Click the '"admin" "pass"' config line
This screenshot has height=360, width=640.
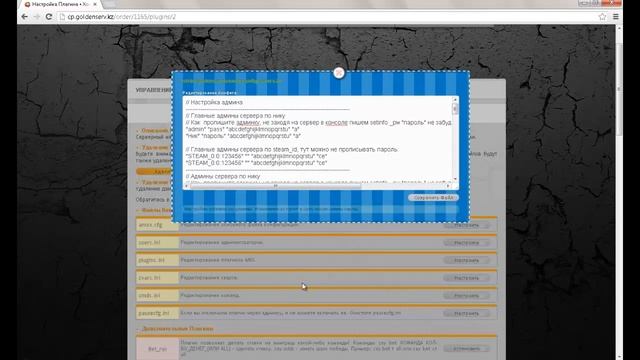point(243,129)
